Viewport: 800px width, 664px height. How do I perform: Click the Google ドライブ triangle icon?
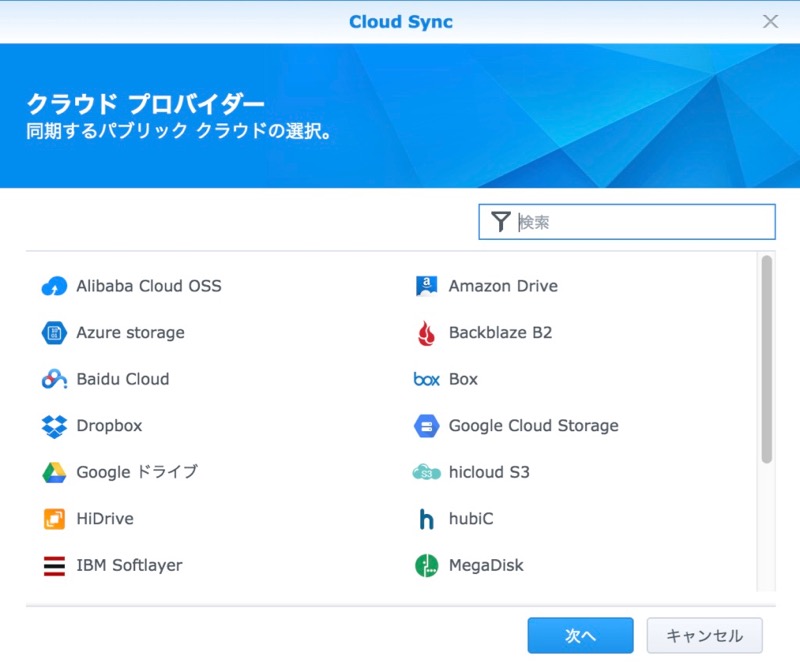click(54, 473)
